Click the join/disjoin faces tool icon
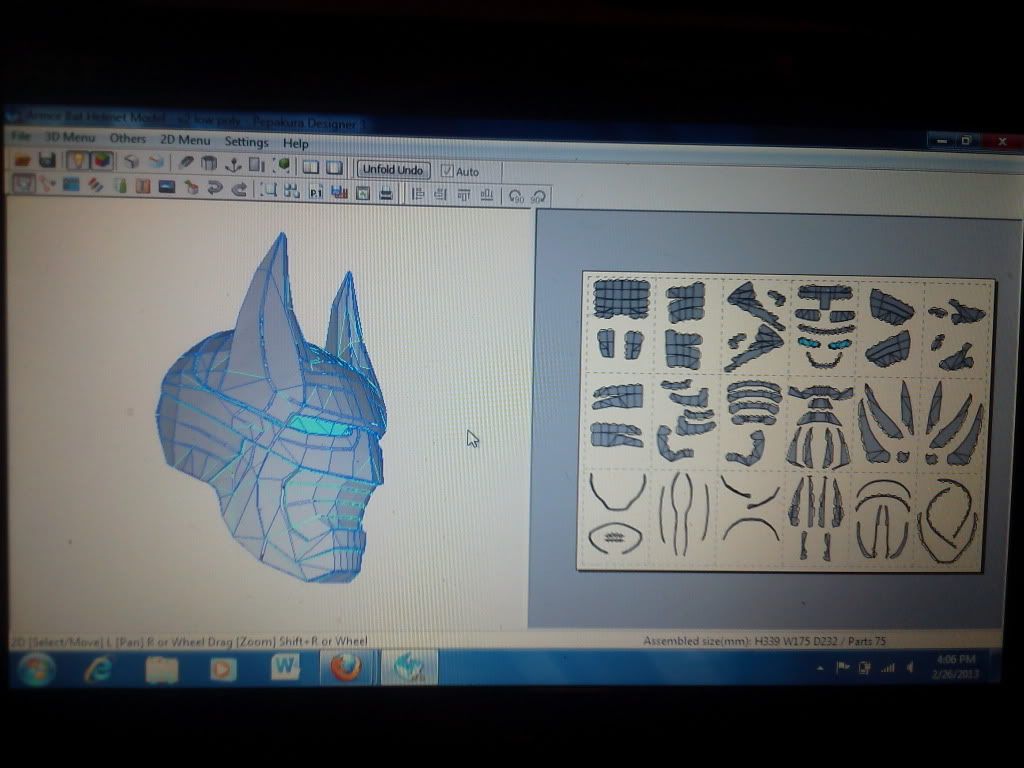 (x=47, y=185)
